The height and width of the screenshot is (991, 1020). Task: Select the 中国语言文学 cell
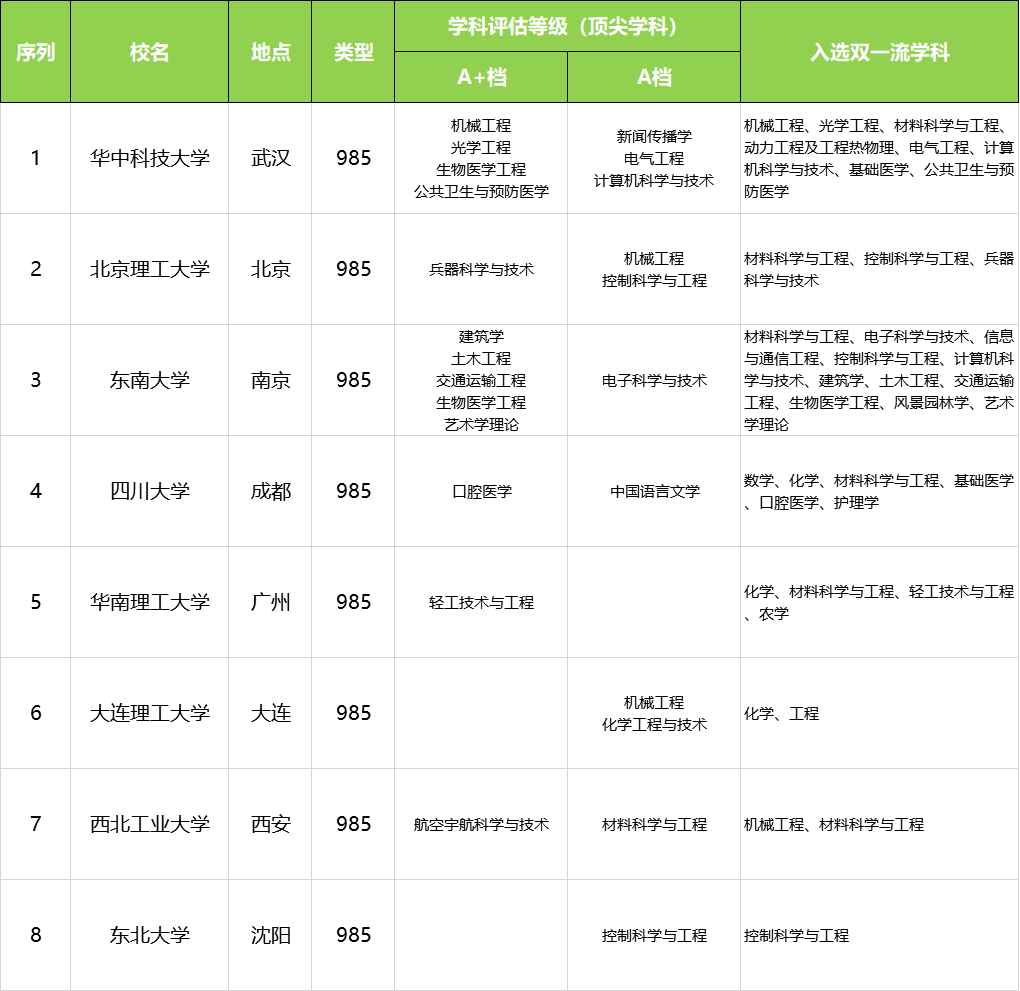pyautogui.click(x=654, y=491)
